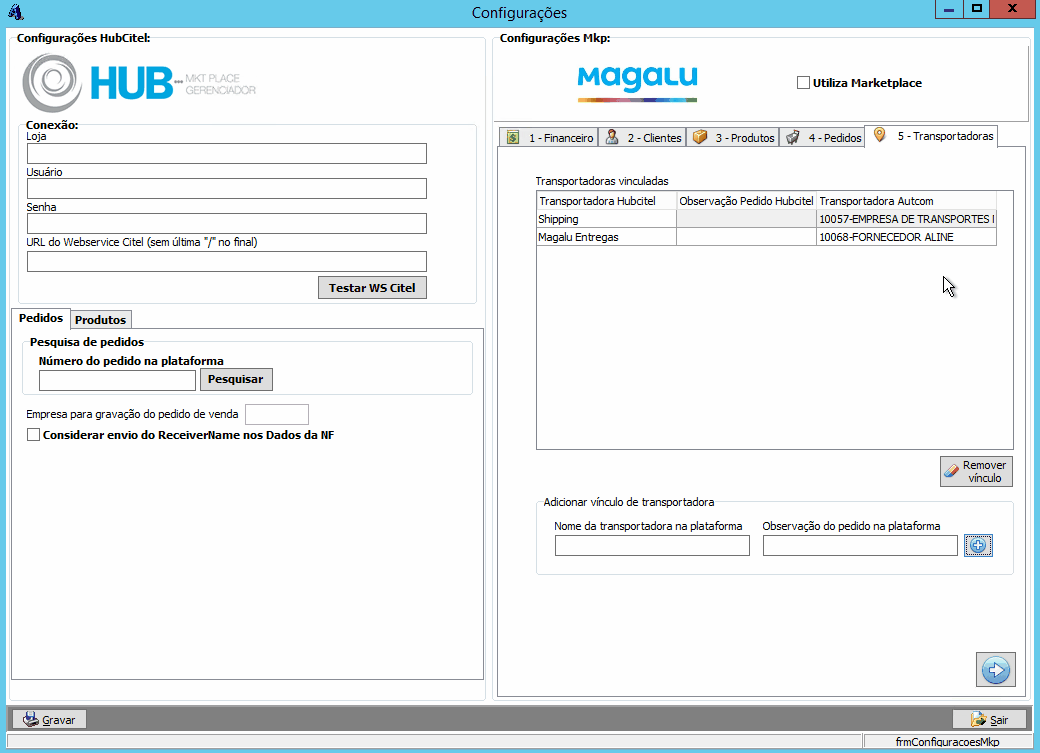Image resolution: width=1040 pixels, height=753 pixels.
Task: Open the 1 - Financeiro tab
Action: (x=549, y=137)
